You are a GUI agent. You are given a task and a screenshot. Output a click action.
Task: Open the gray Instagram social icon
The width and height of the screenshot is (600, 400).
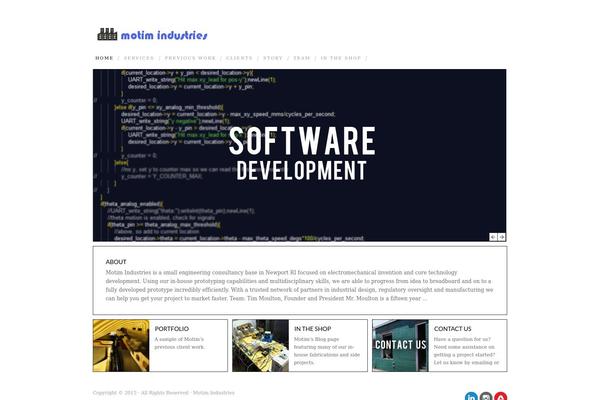point(486,396)
